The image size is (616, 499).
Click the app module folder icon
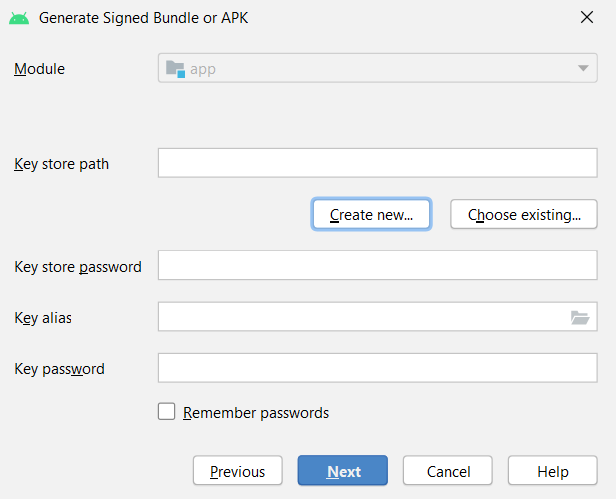(x=176, y=69)
